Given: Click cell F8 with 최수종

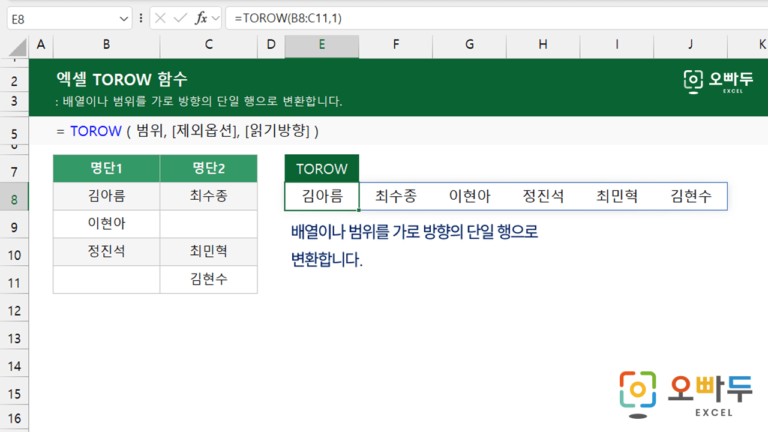Looking at the screenshot, I should (x=396, y=196).
